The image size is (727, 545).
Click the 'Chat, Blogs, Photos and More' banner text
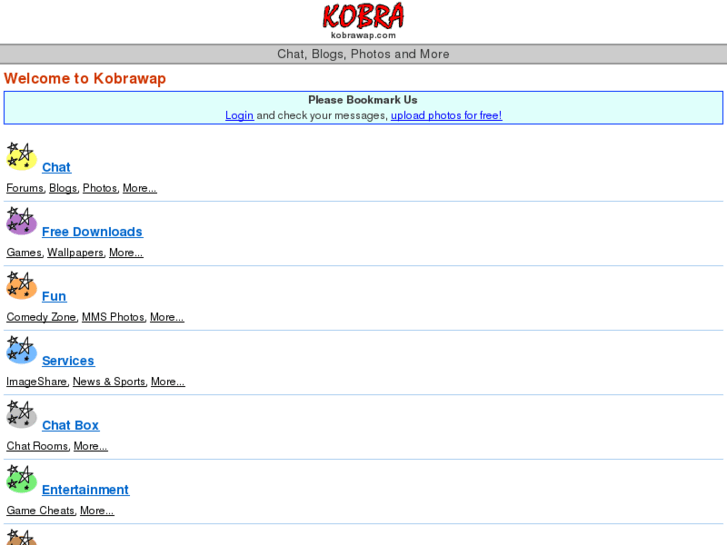pyautogui.click(x=363, y=54)
